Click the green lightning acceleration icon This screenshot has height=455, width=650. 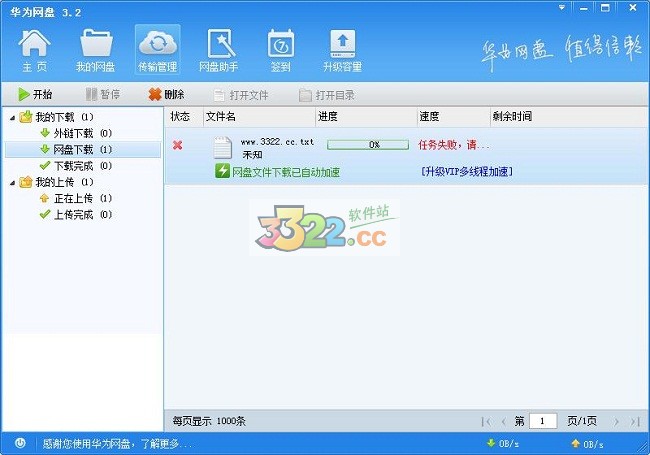tap(222, 171)
